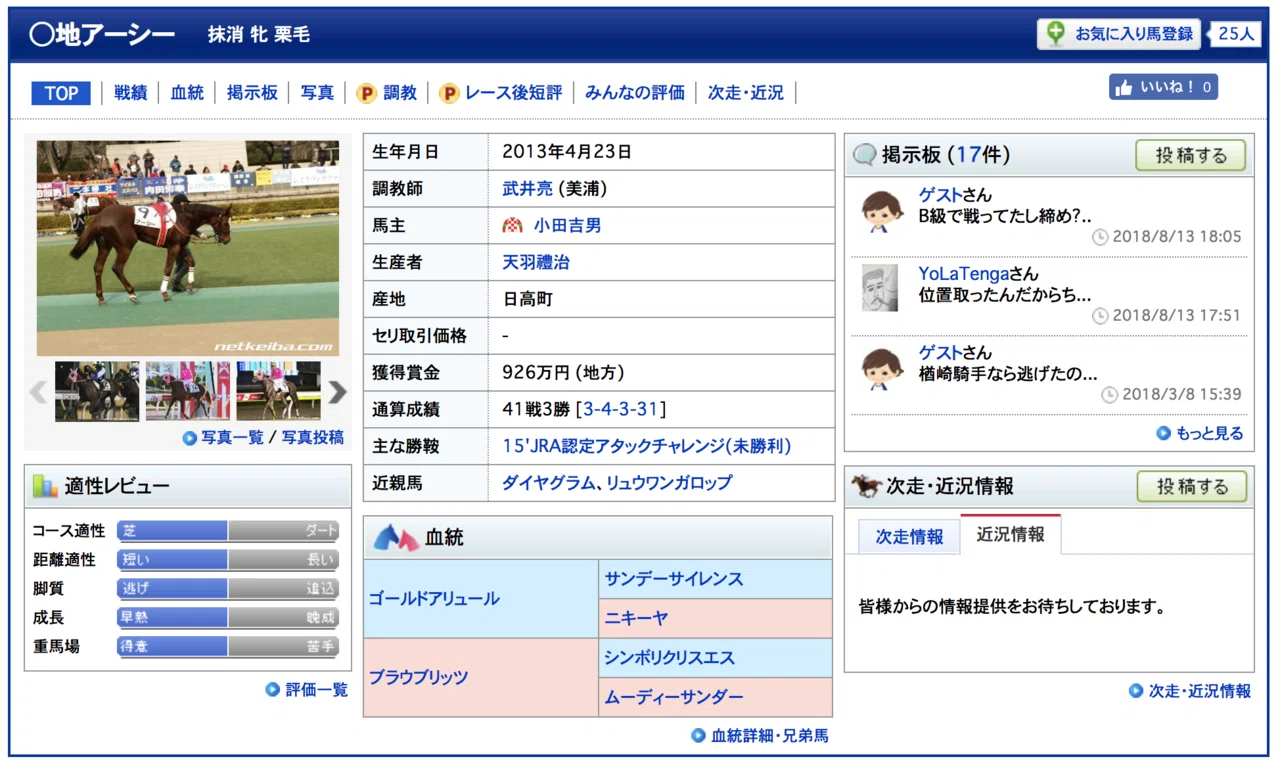1280x761 pixels.
Task: Click the speech-bubble icon by 掲示板
Action: (864, 155)
